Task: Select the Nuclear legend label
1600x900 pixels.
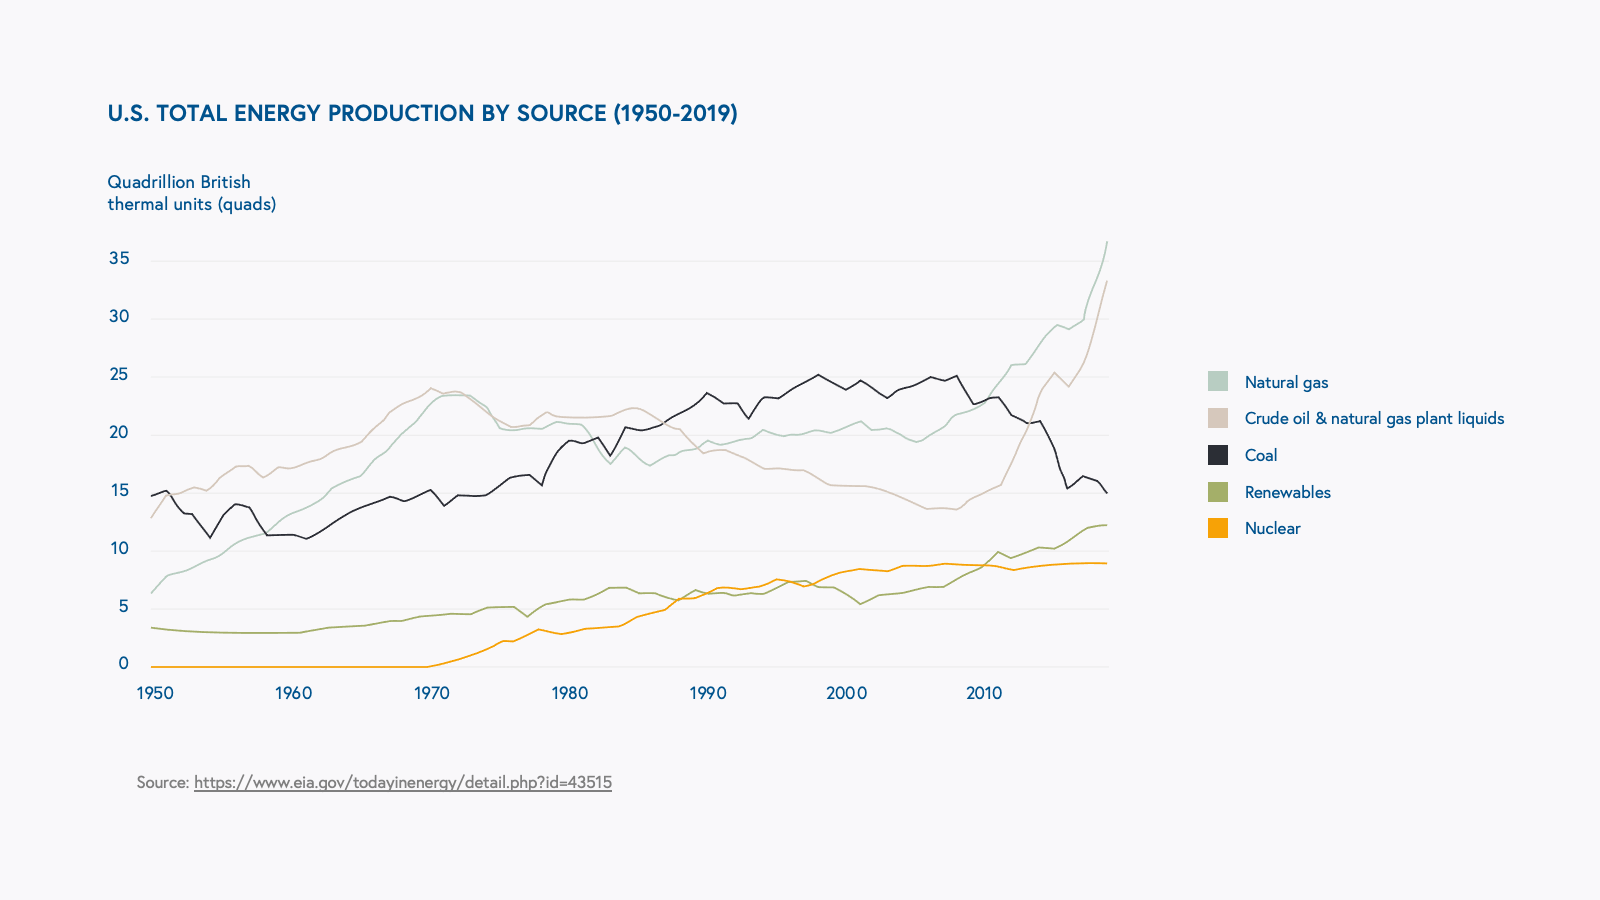Action: (x=1272, y=528)
